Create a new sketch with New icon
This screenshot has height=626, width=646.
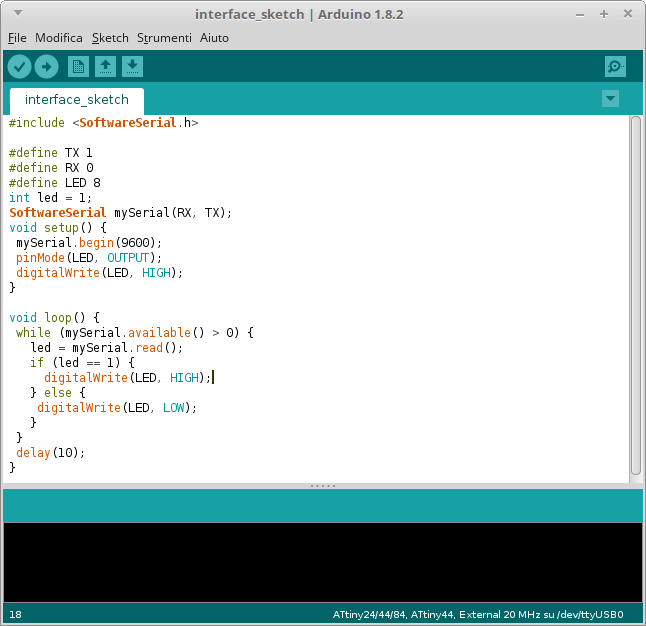pyautogui.click(x=78, y=66)
